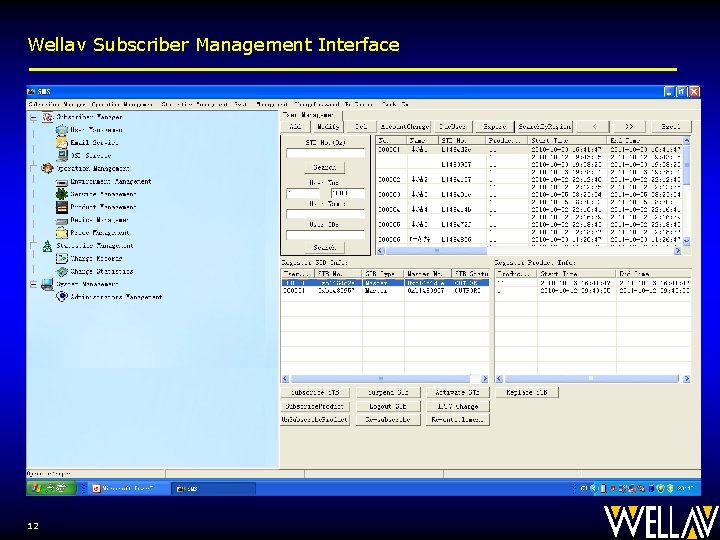Screen dimensions: 720x540
Task: Click the Activate STB button
Action: [457, 393]
